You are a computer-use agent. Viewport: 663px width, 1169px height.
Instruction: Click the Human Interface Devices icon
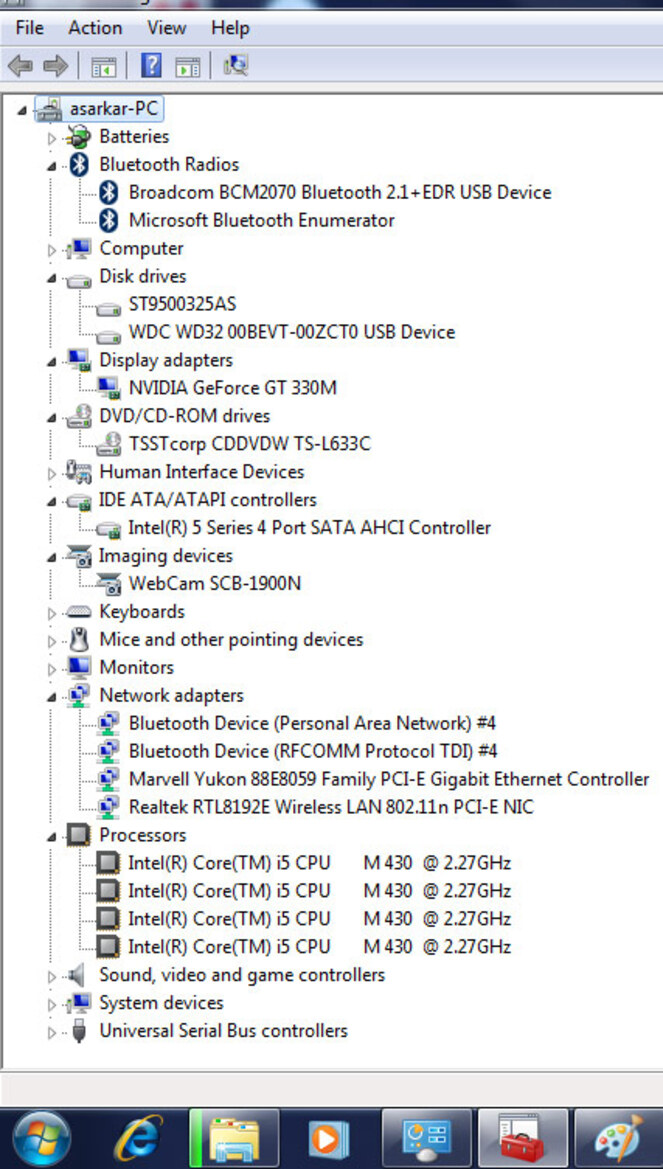click(x=78, y=472)
